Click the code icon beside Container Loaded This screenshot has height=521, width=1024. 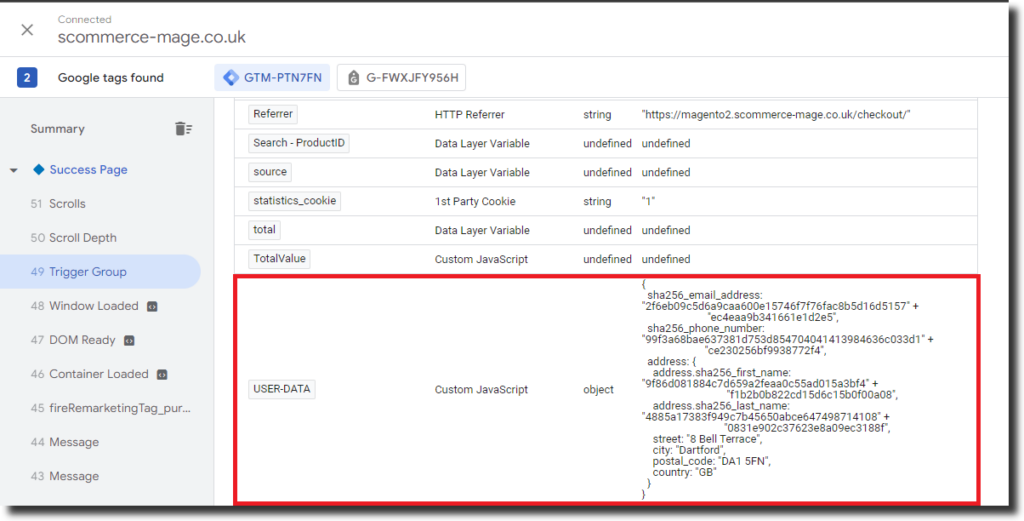[162, 374]
